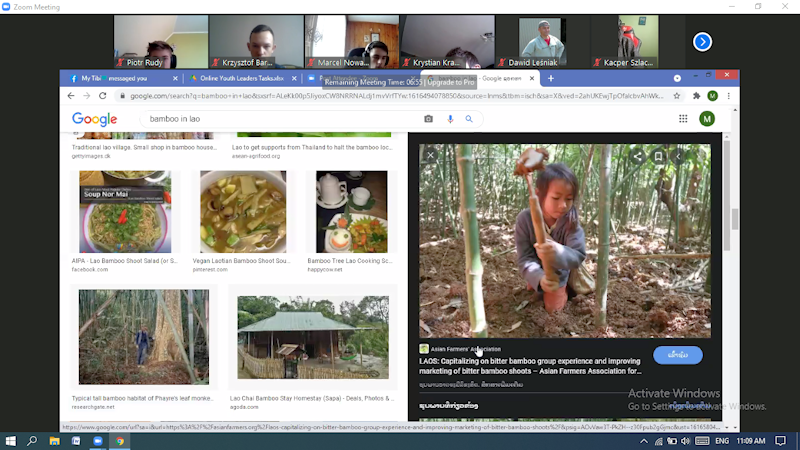Share the previewed bamboo image
Viewport: 800px width, 450px height.
pyautogui.click(x=637, y=156)
